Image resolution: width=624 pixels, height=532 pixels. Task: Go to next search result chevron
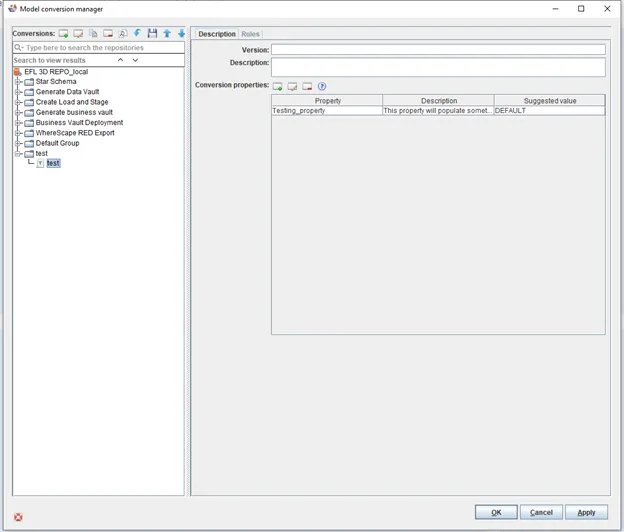pos(135,60)
